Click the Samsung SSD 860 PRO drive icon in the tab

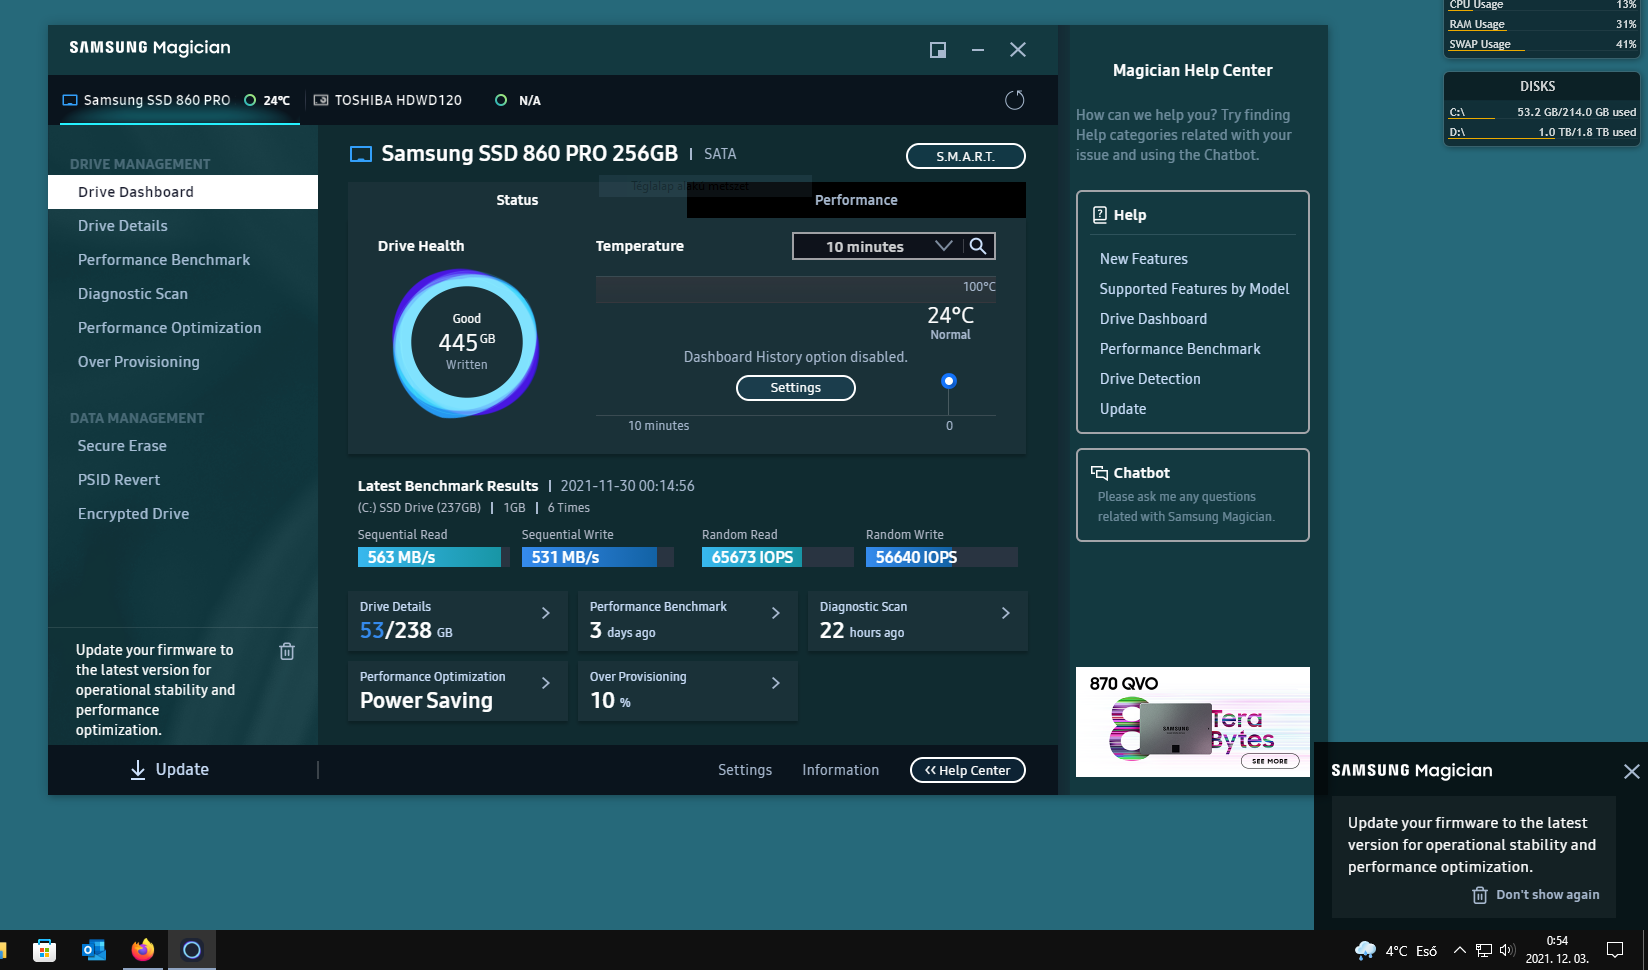pos(70,100)
